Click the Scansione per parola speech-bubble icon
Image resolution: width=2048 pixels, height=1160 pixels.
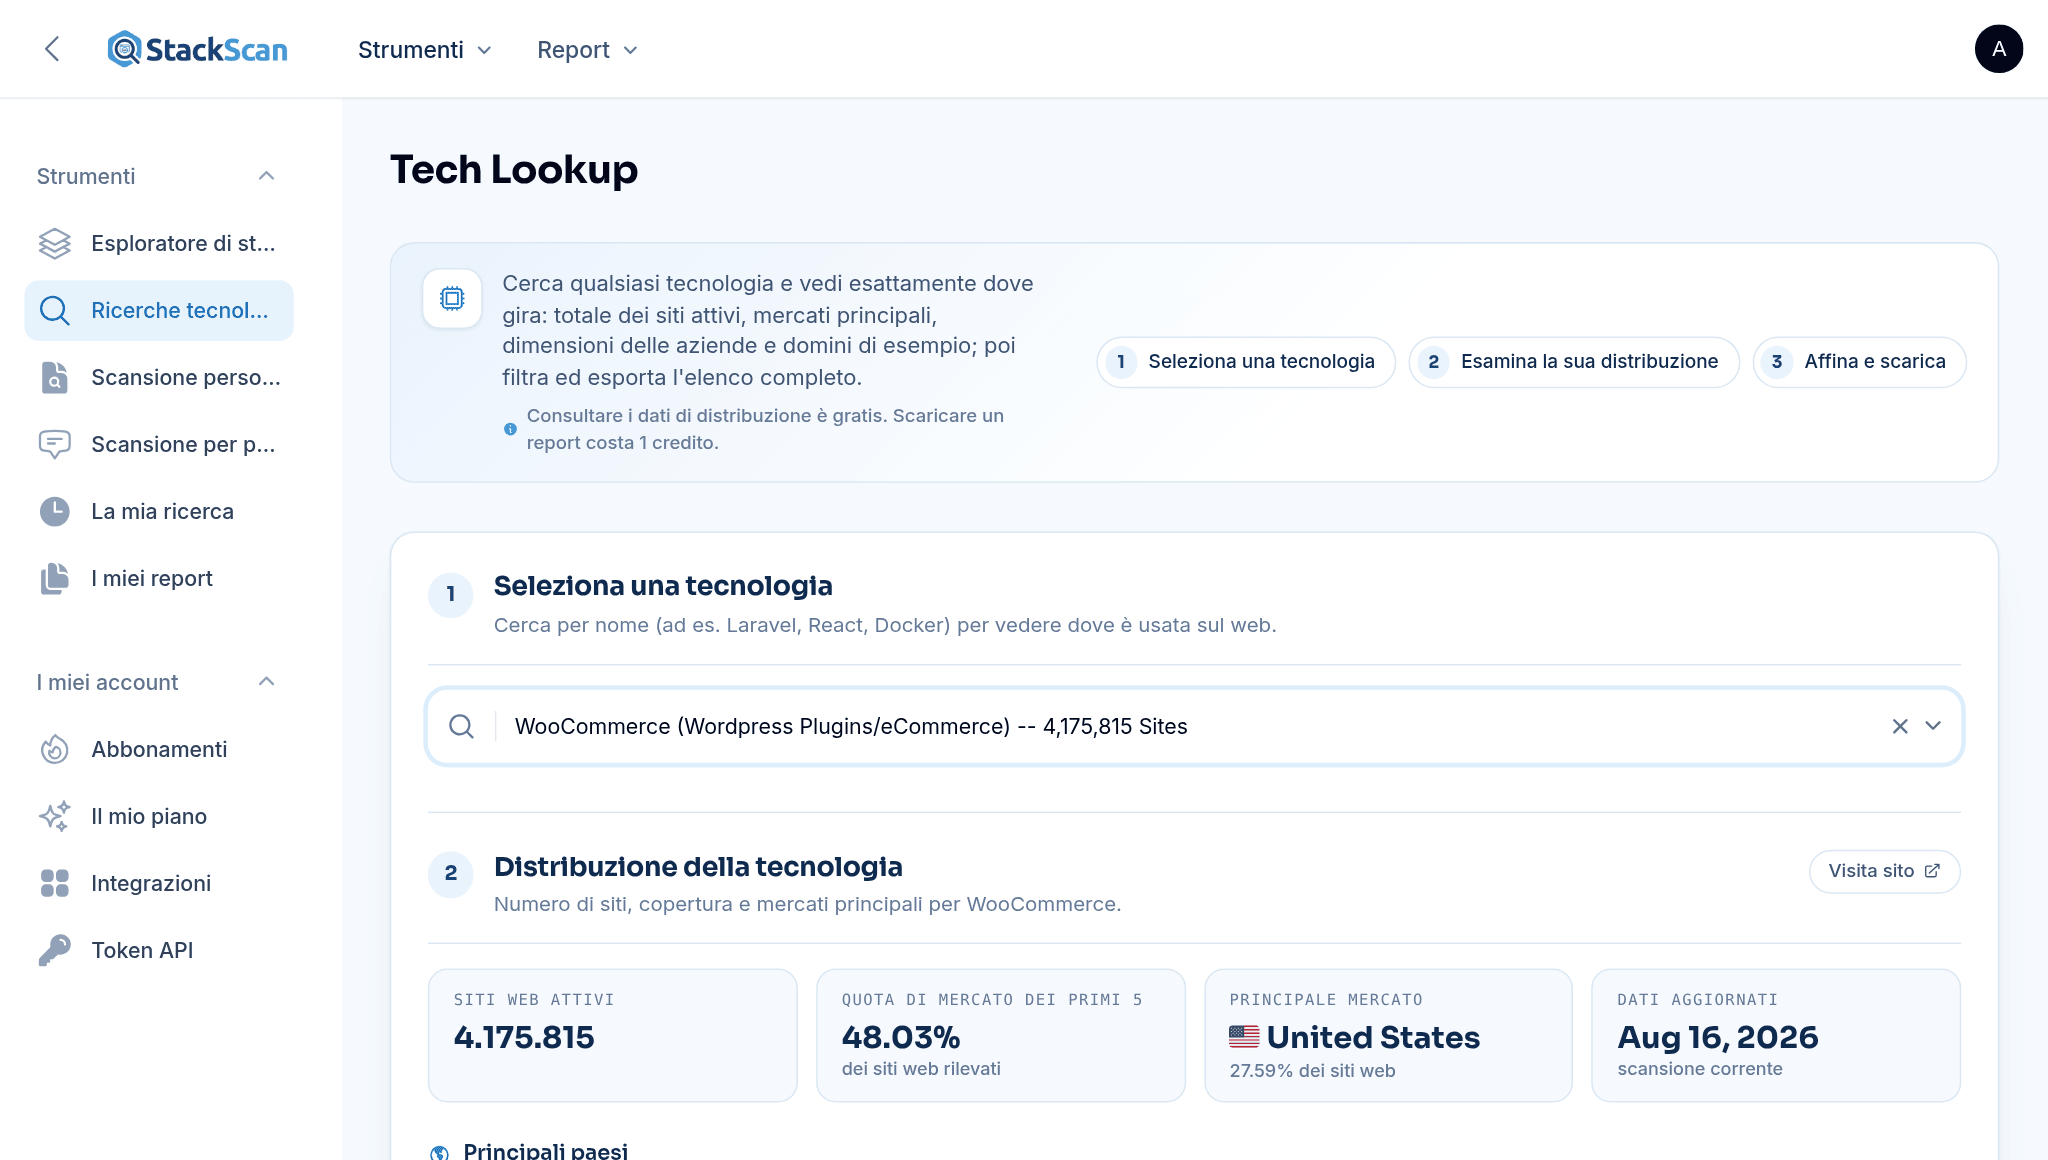54,444
